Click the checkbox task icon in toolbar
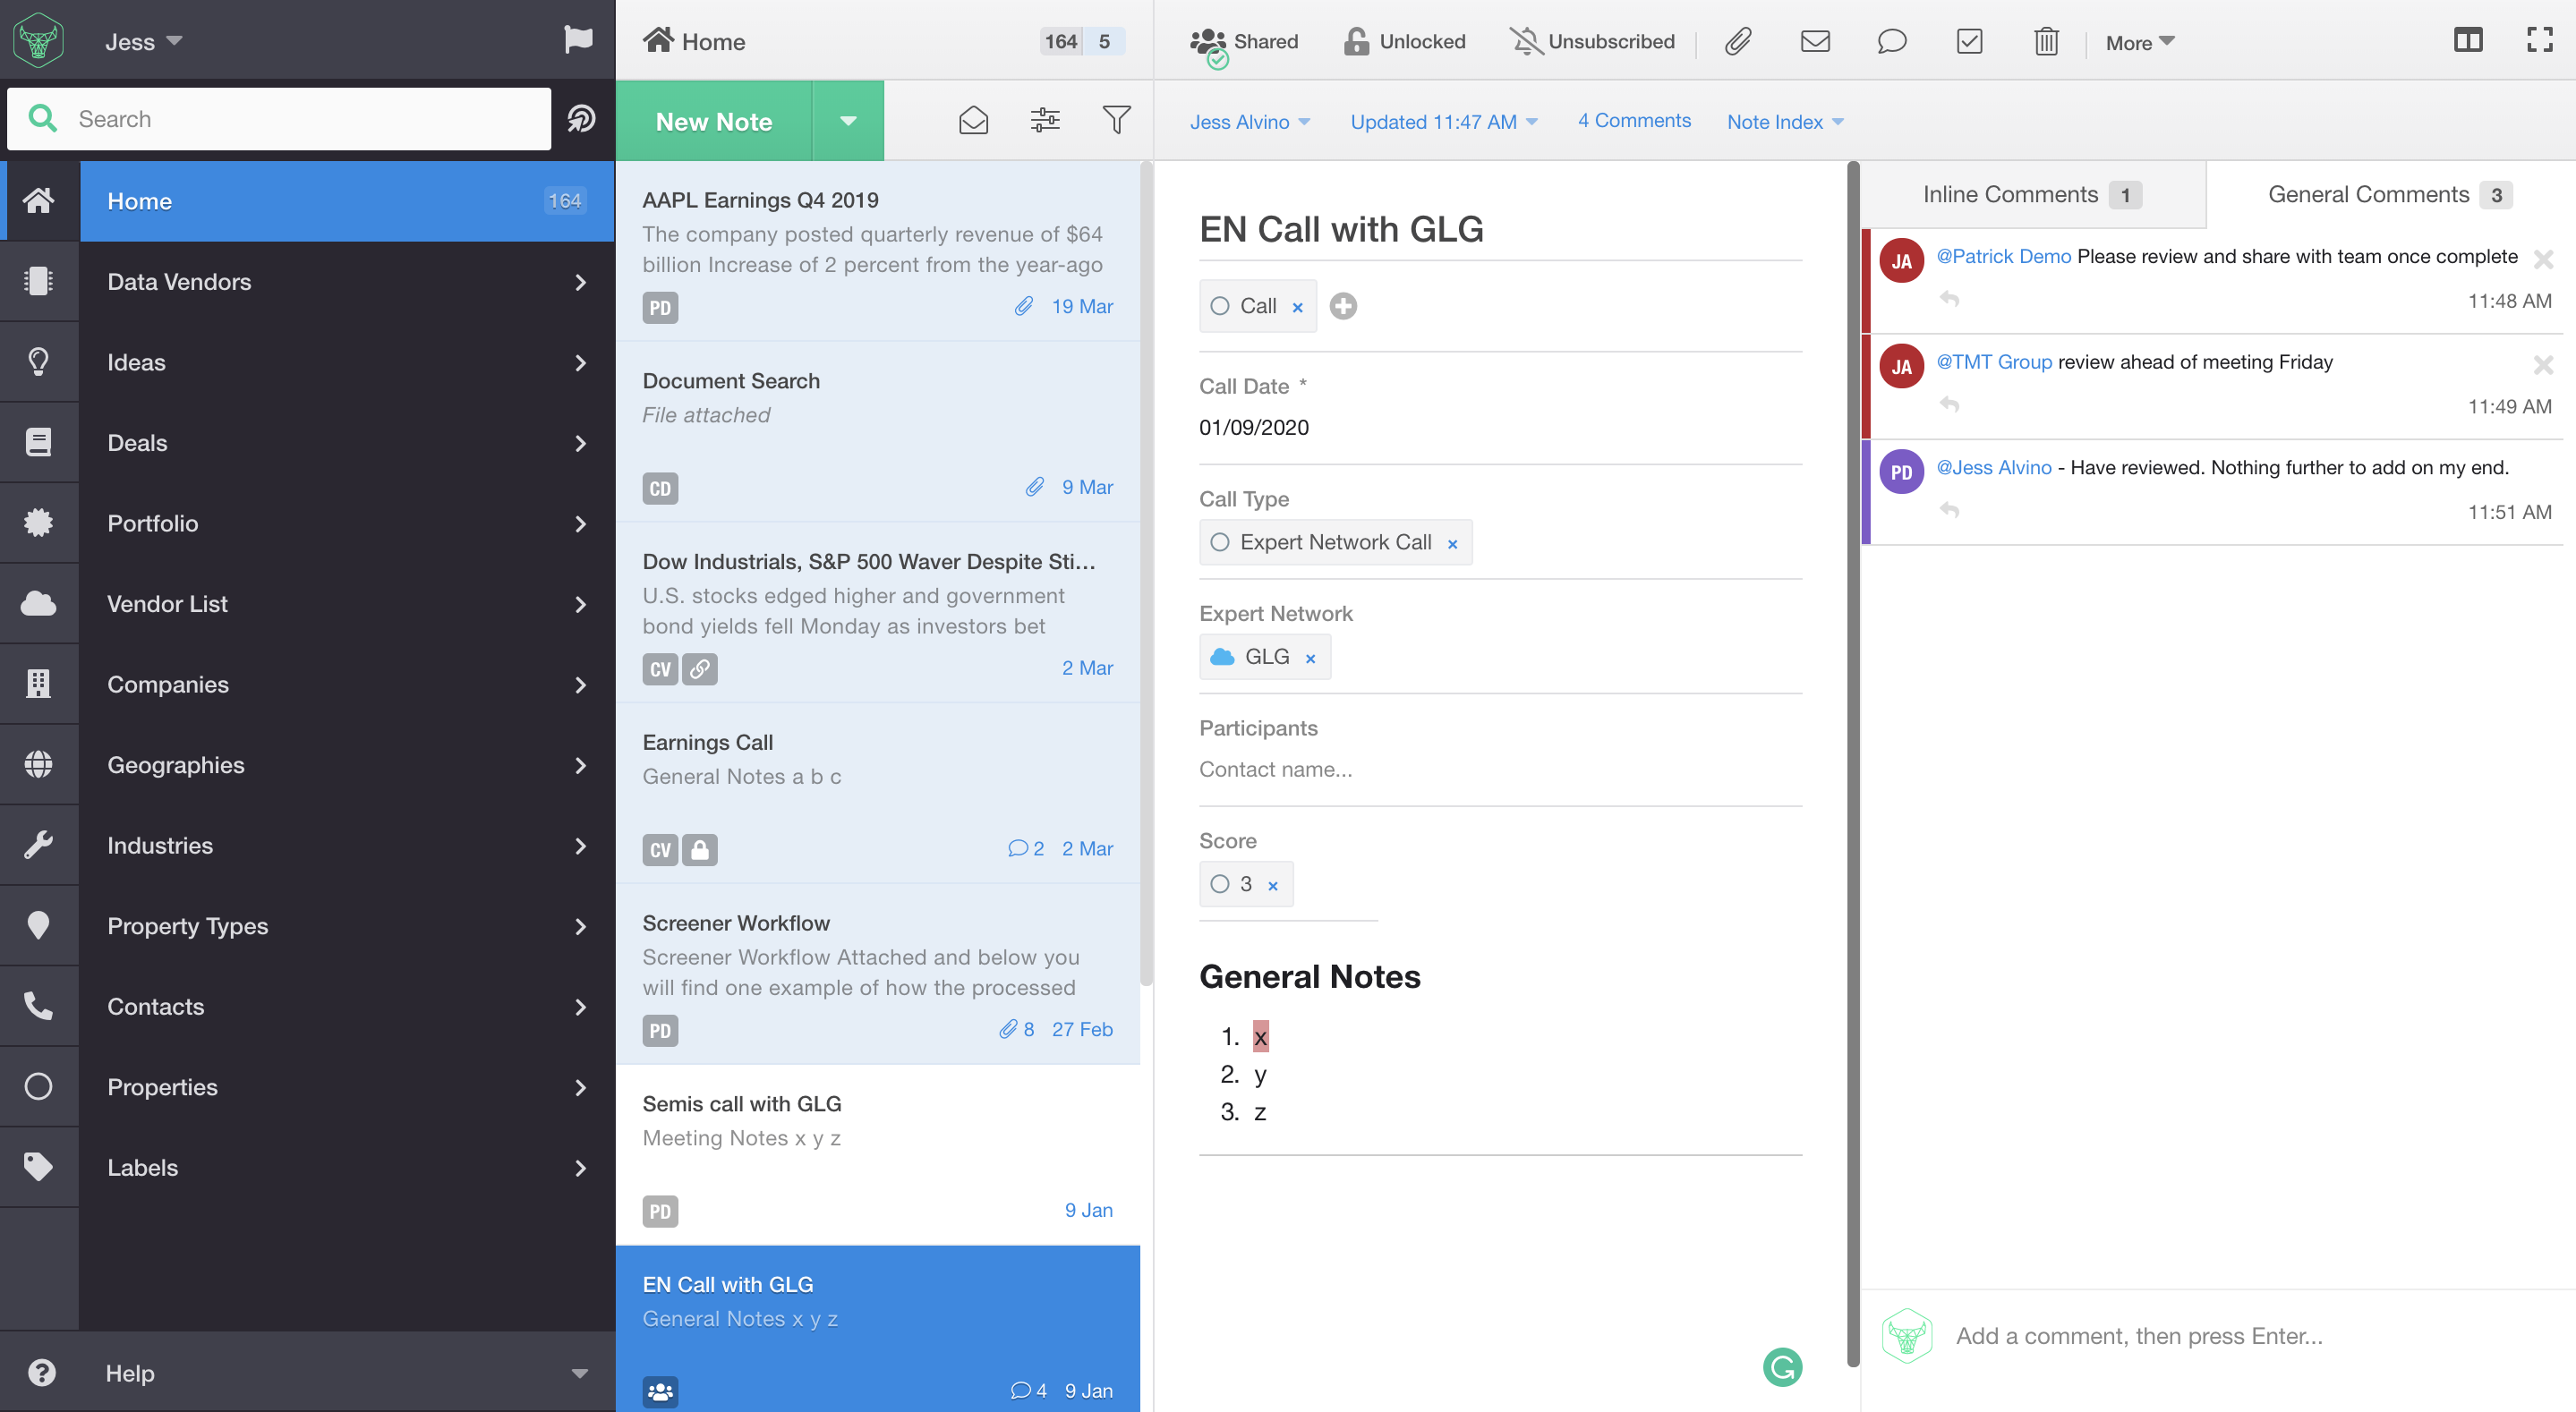This screenshot has height=1412, width=2576. click(1969, 42)
